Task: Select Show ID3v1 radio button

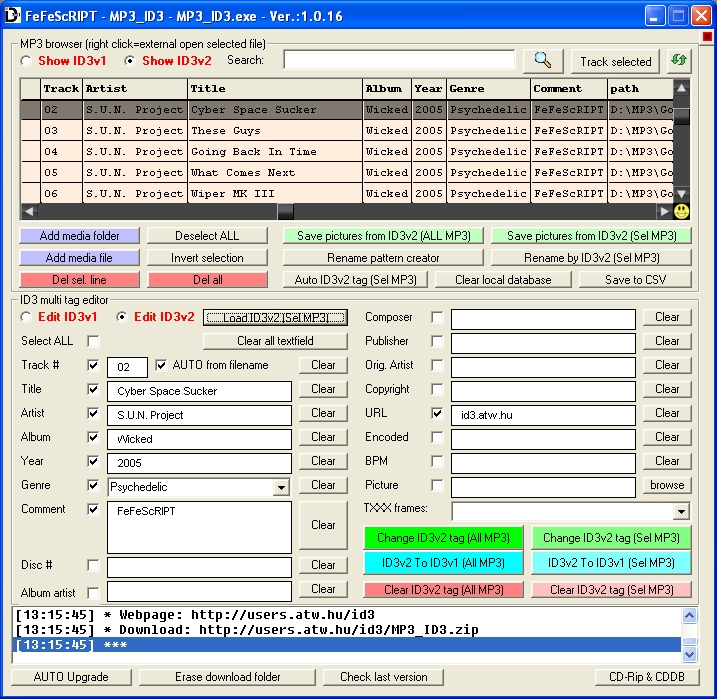Action: tap(26, 61)
